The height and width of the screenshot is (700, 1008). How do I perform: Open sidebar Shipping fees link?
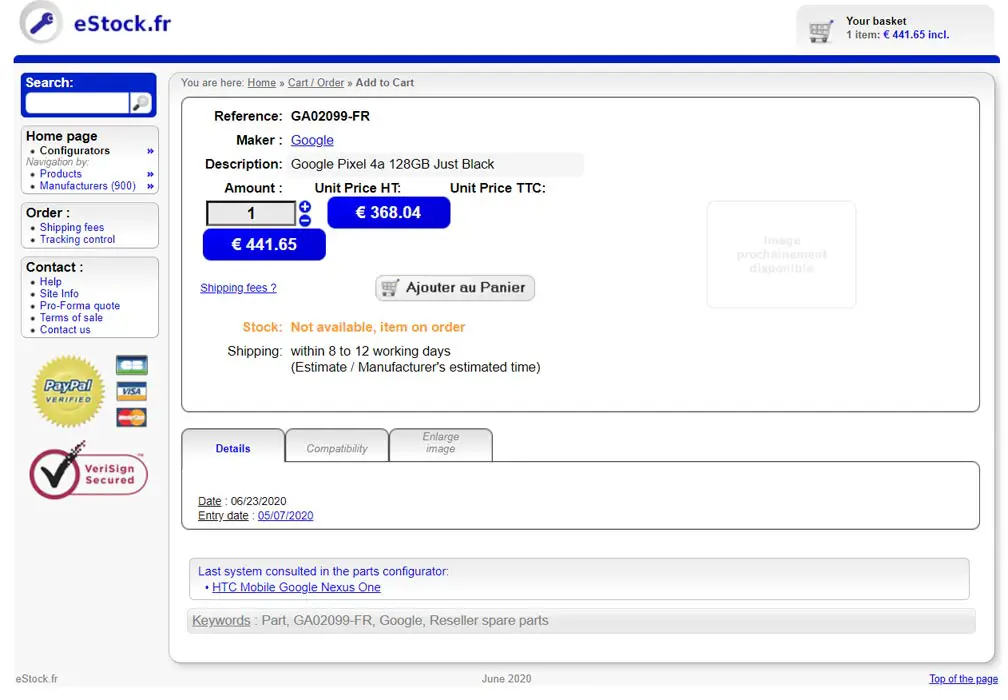[71, 228]
